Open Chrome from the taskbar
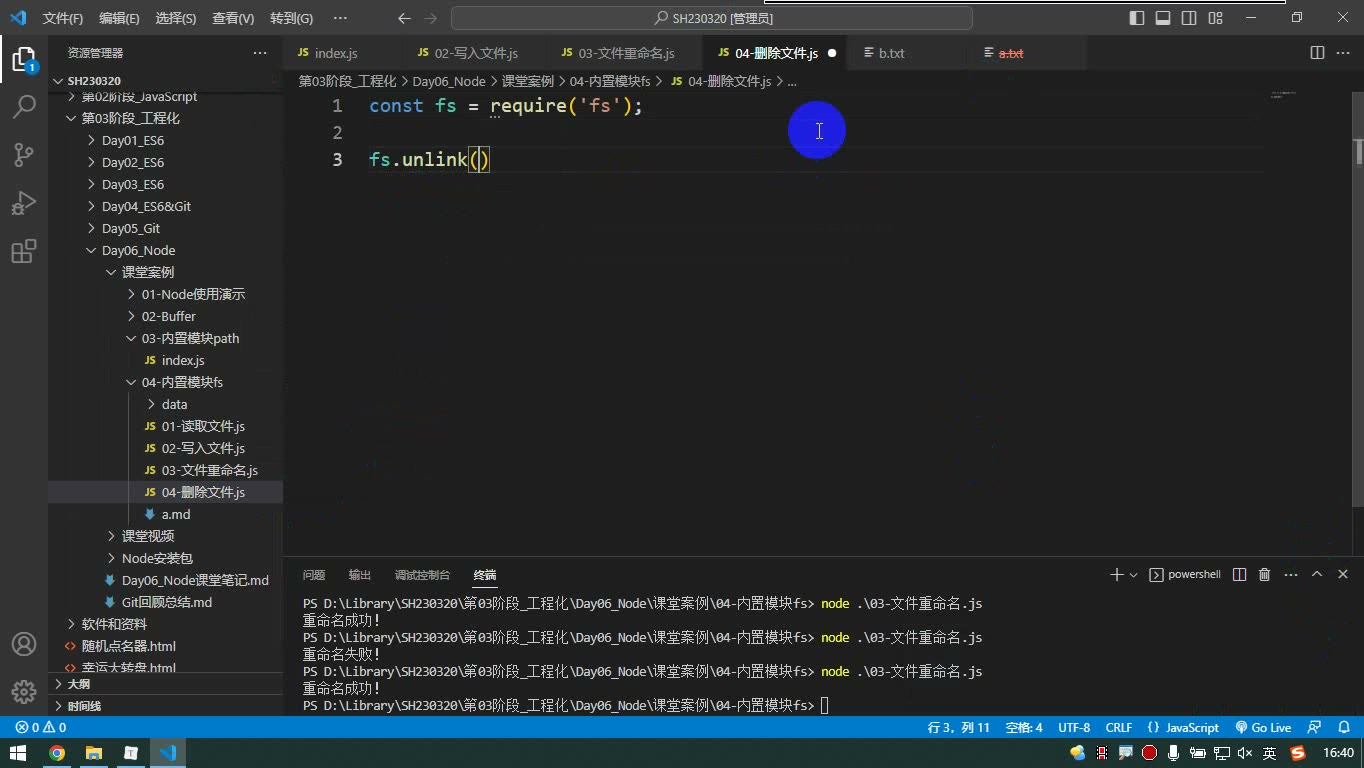Image resolution: width=1364 pixels, height=768 pixels. tap(57, 753)
